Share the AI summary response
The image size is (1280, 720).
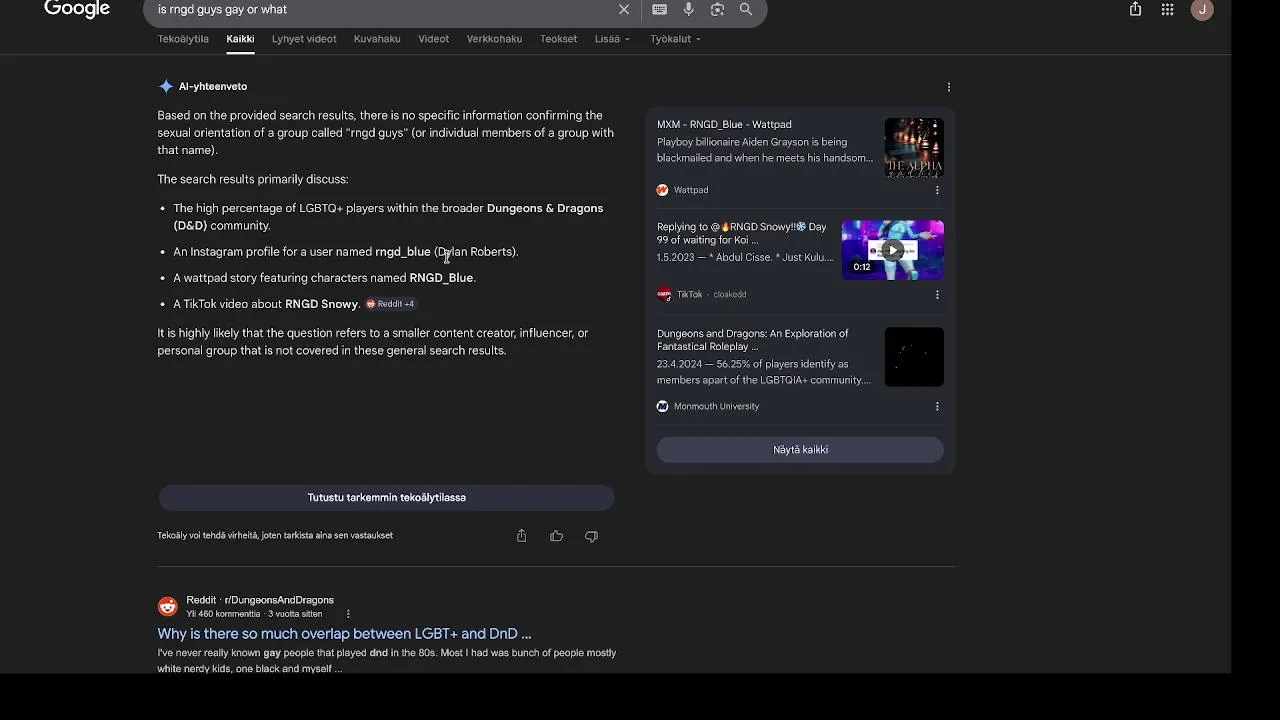click(x=521, y=536)
